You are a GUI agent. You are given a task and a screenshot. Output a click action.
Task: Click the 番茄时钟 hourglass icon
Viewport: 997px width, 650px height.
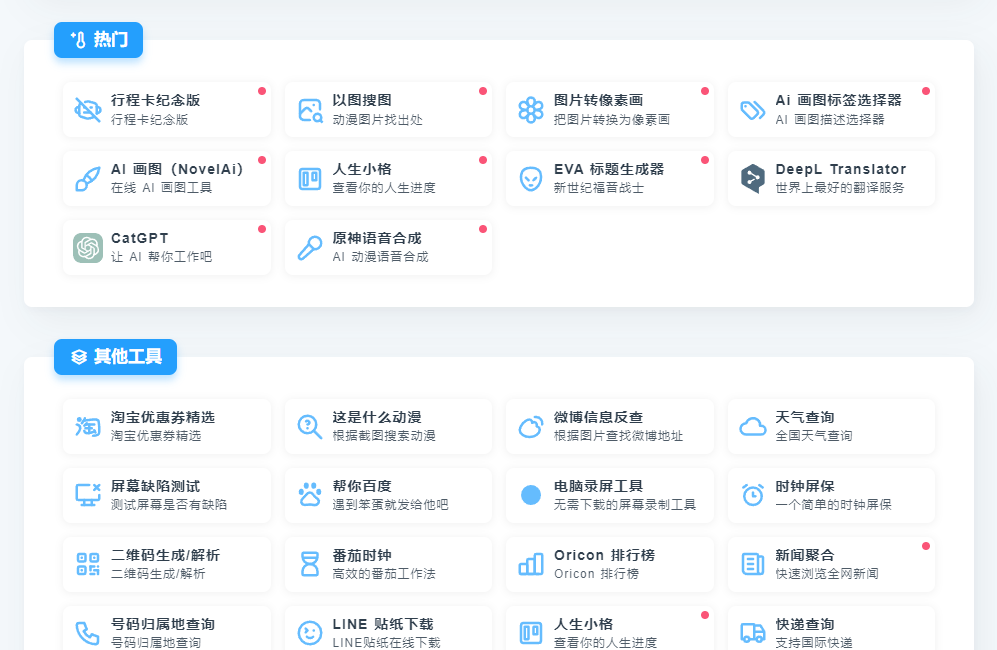(310, 563)
